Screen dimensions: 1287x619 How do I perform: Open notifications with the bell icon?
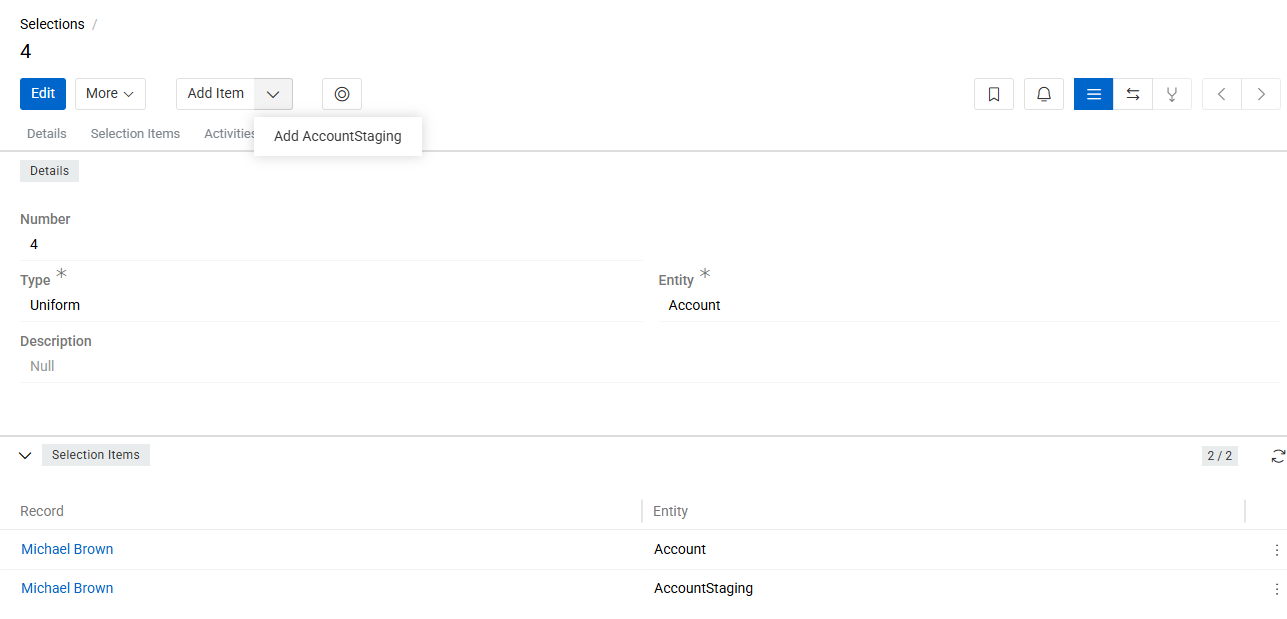tap(1044, 94)
